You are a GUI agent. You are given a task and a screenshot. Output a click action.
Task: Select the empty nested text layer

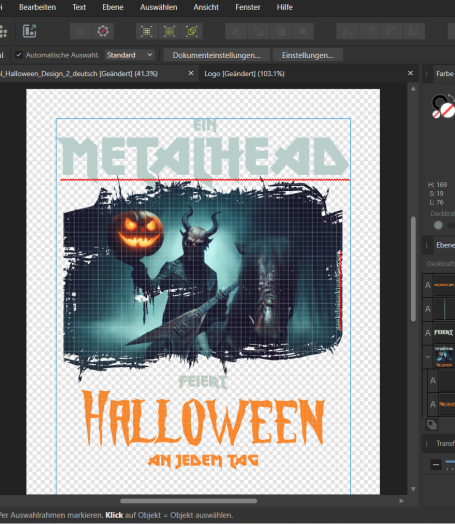pos(442,380)
